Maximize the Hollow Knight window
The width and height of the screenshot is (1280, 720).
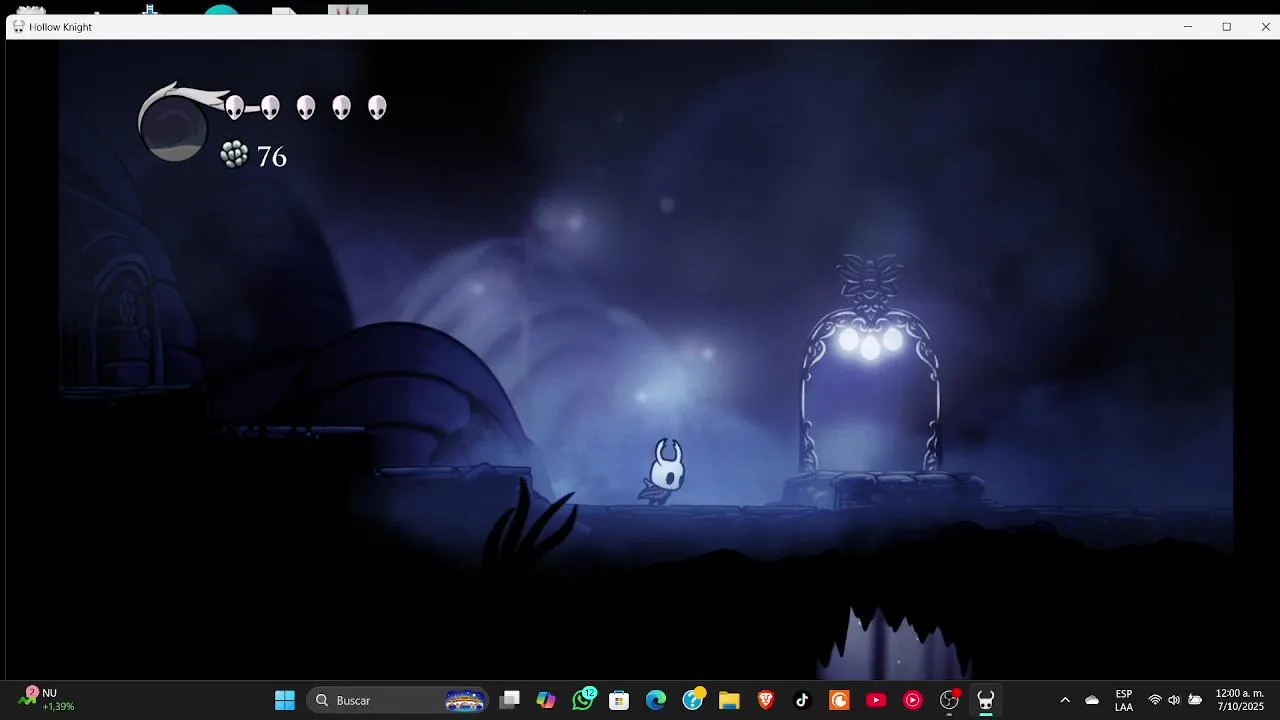click(1227, 27)
